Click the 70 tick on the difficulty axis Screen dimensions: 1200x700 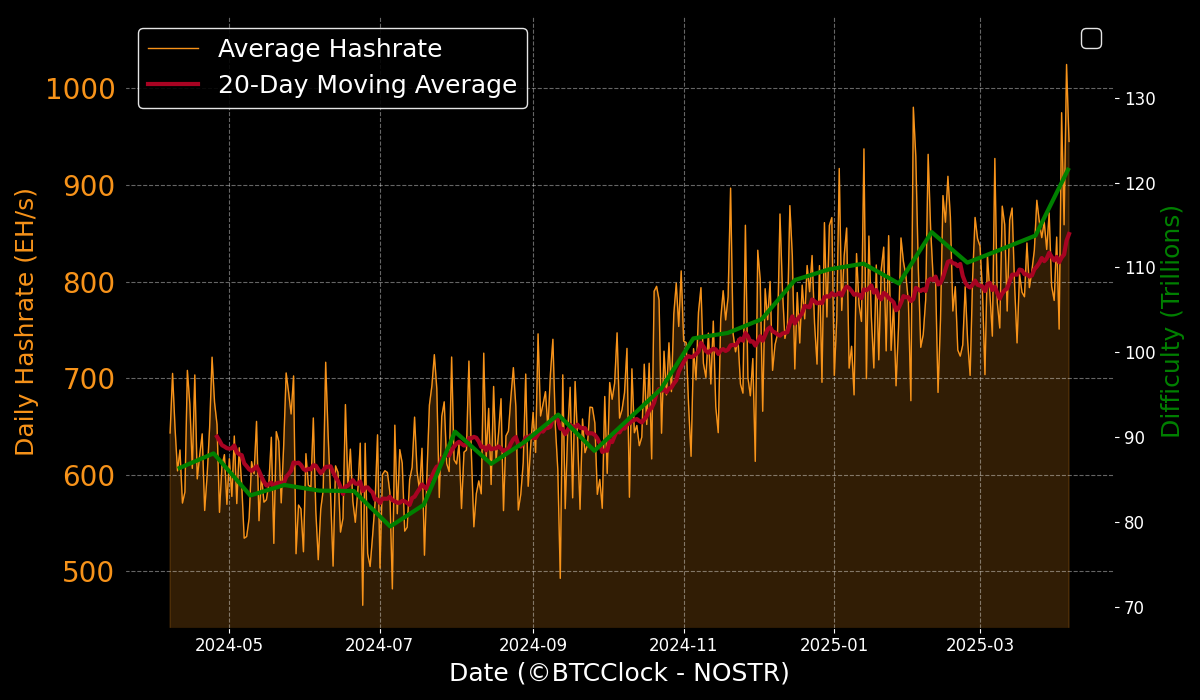[1135, 608]
